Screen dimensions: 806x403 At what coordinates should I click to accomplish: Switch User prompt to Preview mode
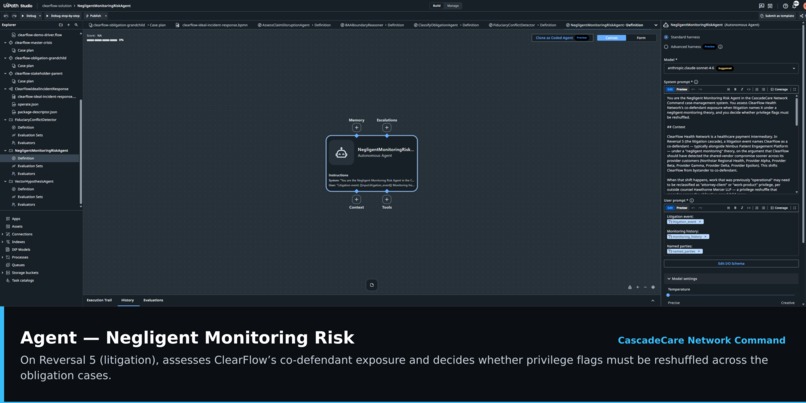pos(682,208)
